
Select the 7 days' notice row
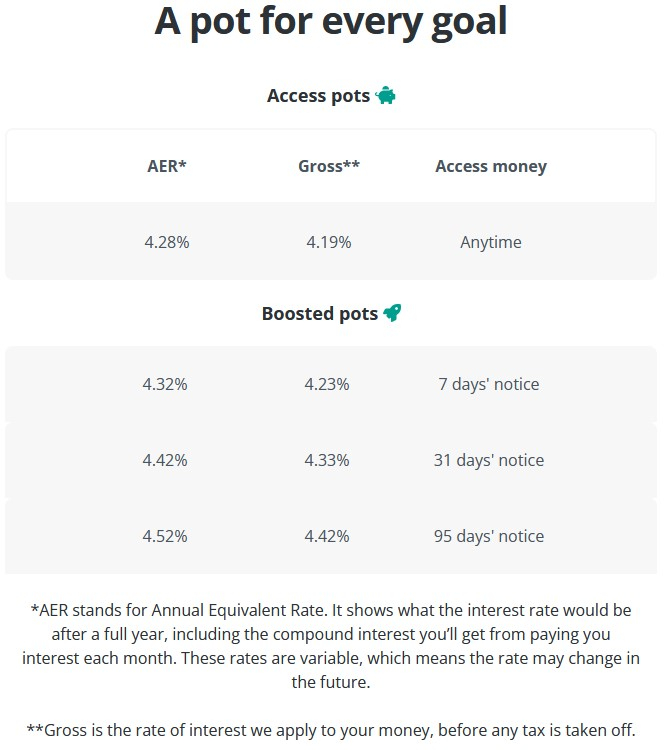[331, 384]
